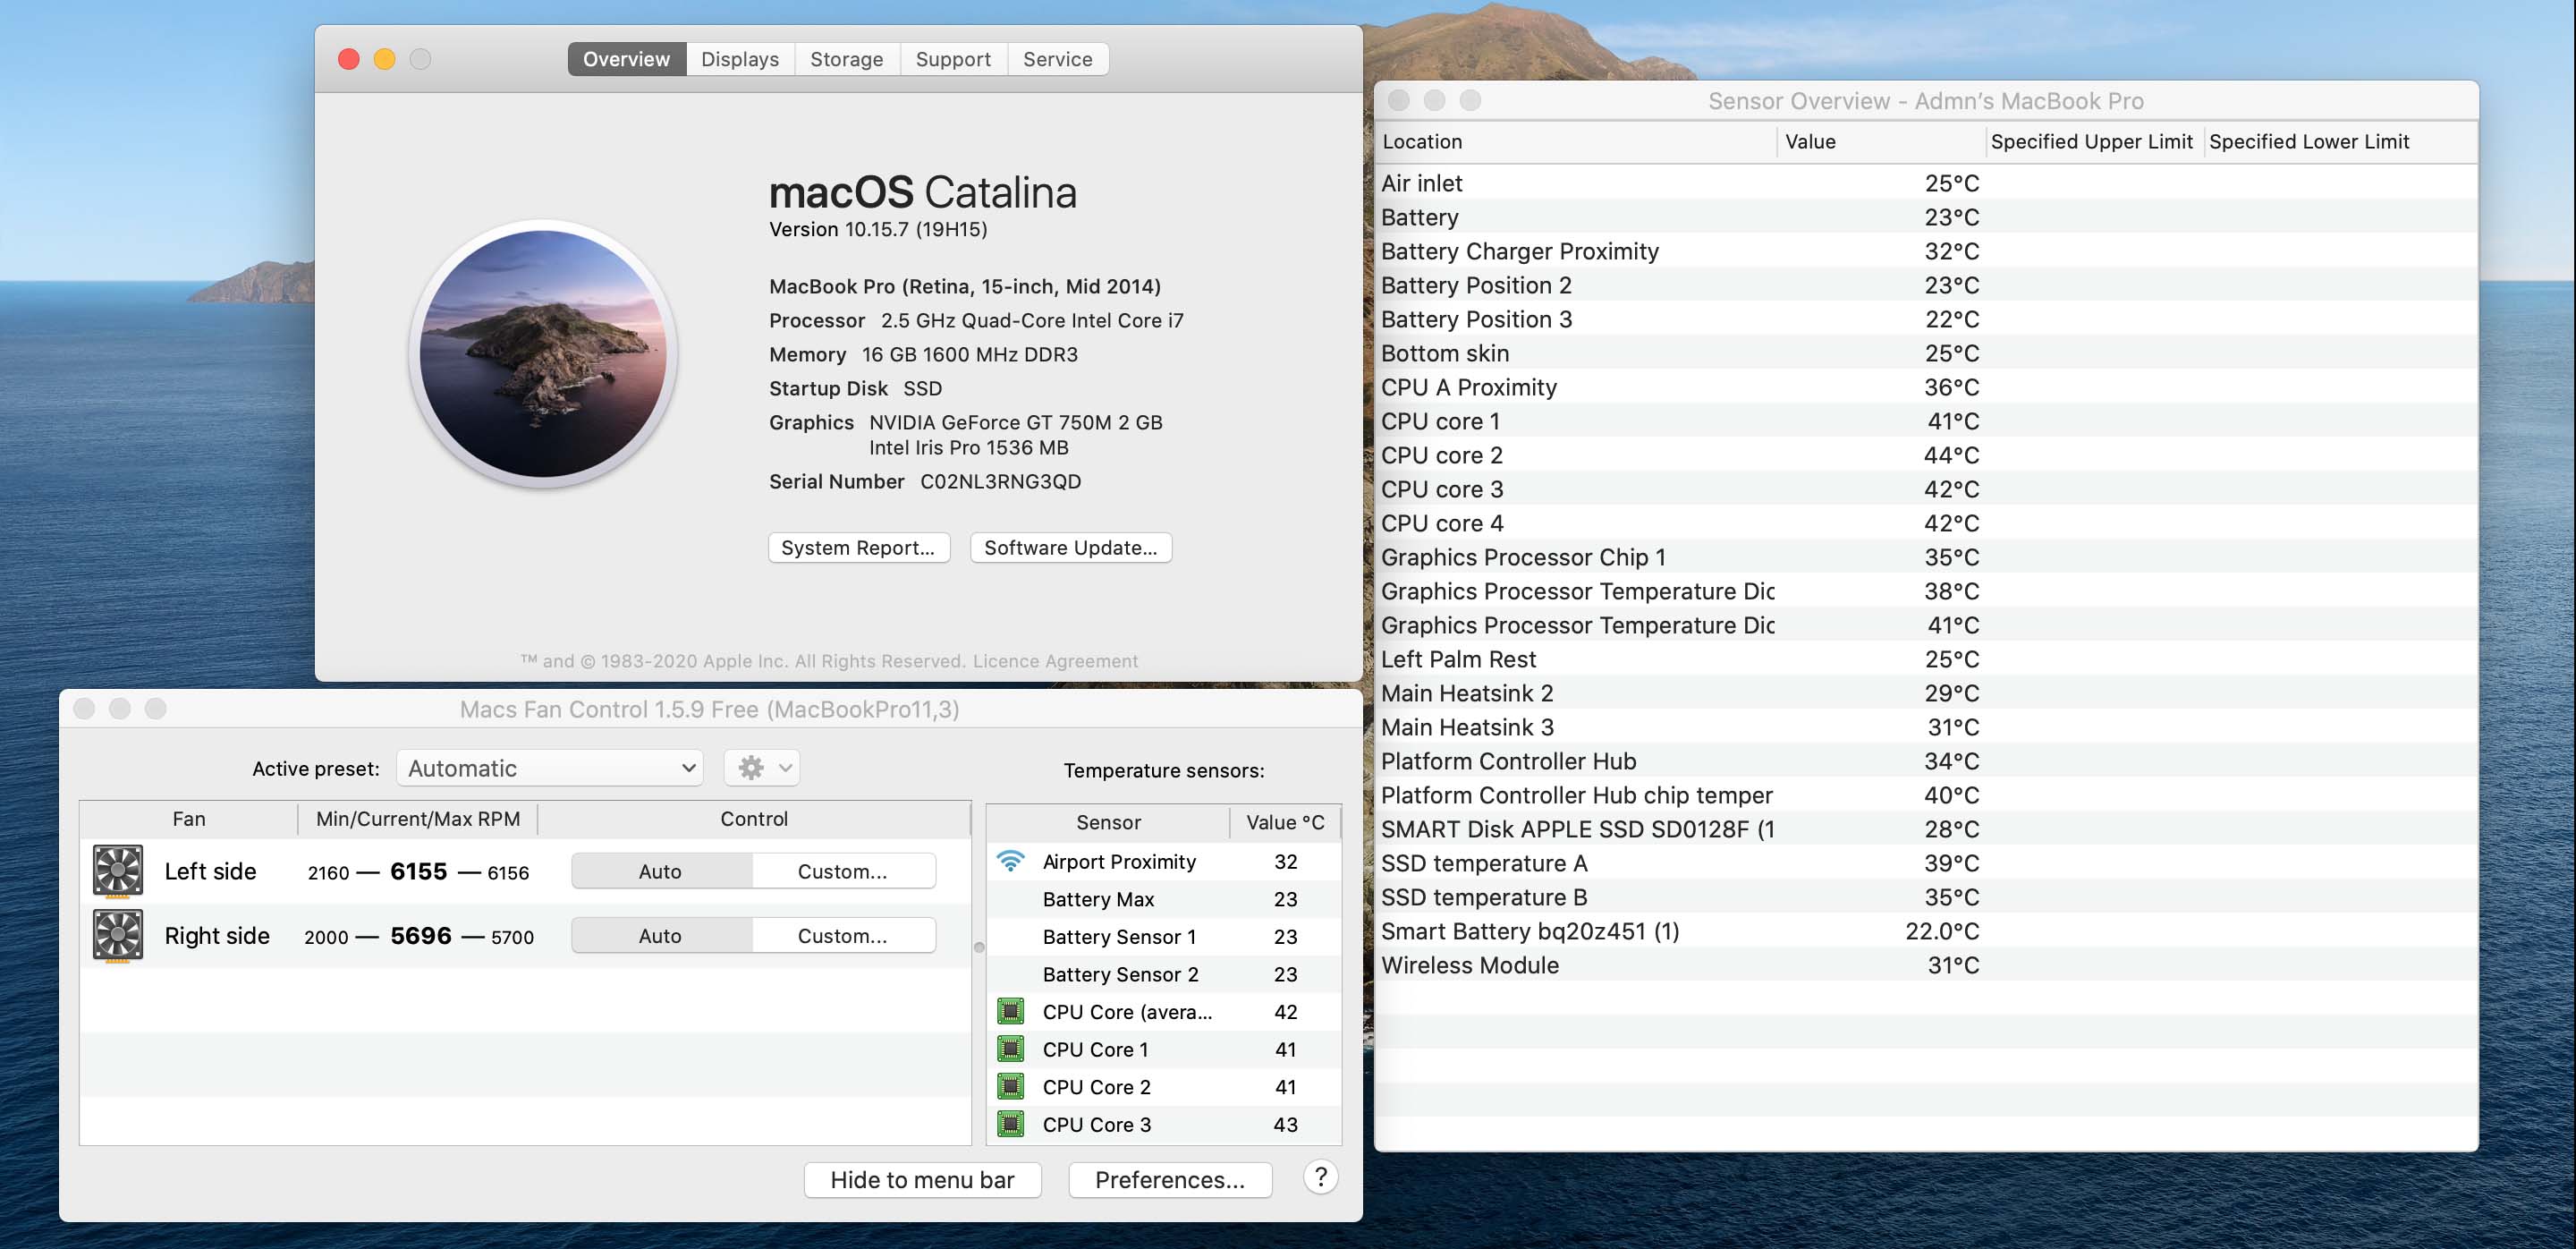Click the System Report button
The height and width of the screenshot is (1249, 2576).
(x=857, y=548)
